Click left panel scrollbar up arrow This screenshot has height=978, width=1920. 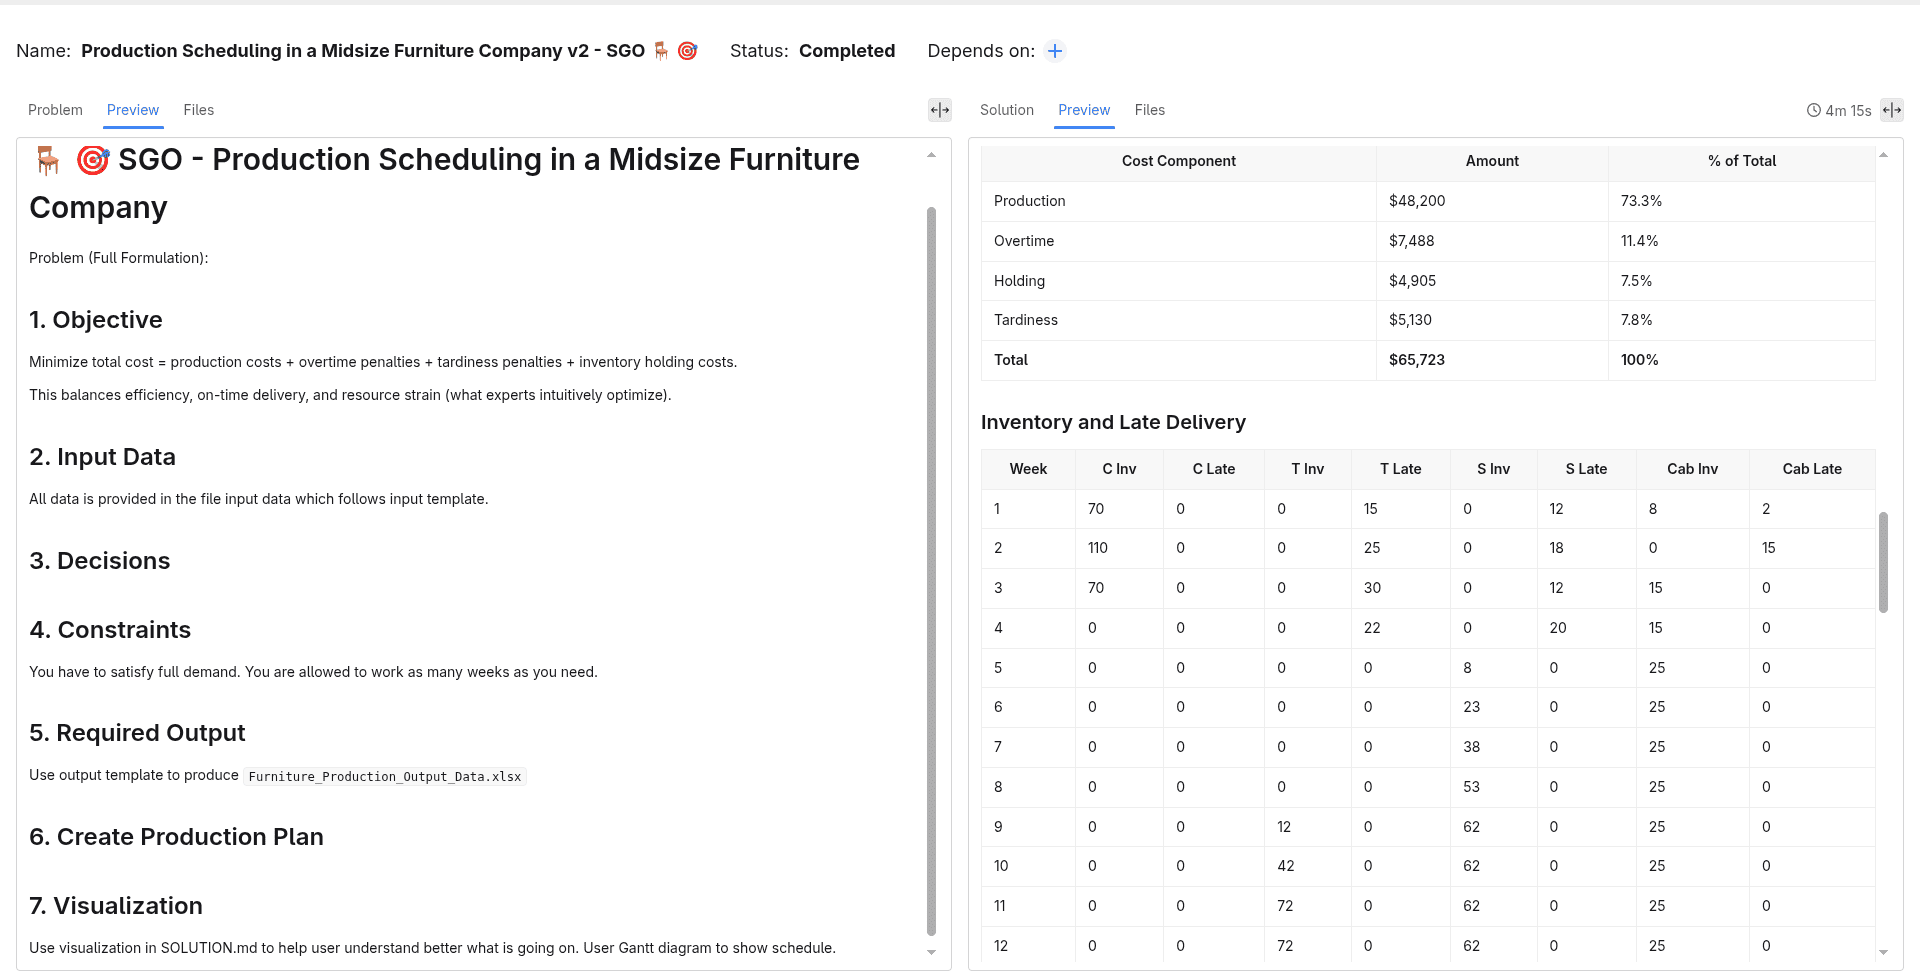932,155
